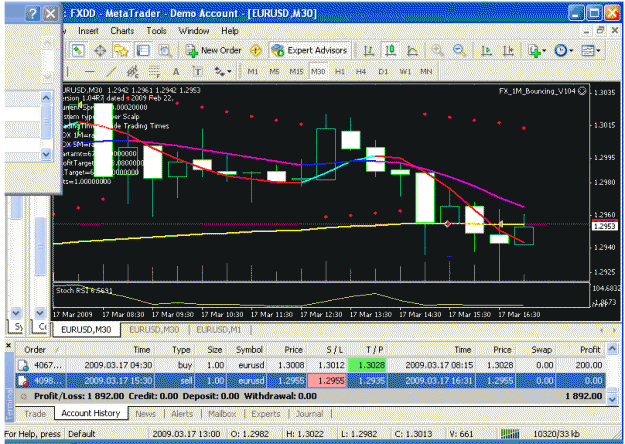Switch to M1 timeframe
Screen dimensions: 625x444
pyautogui.click(x=253, y=72)
